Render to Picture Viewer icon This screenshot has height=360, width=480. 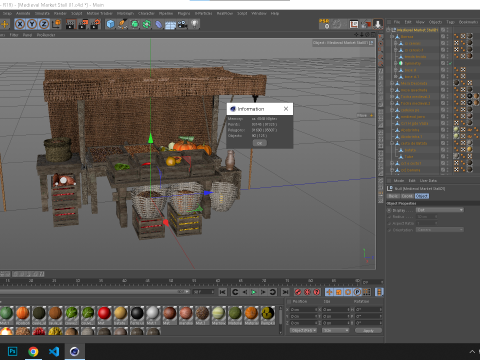pos(83,24)
